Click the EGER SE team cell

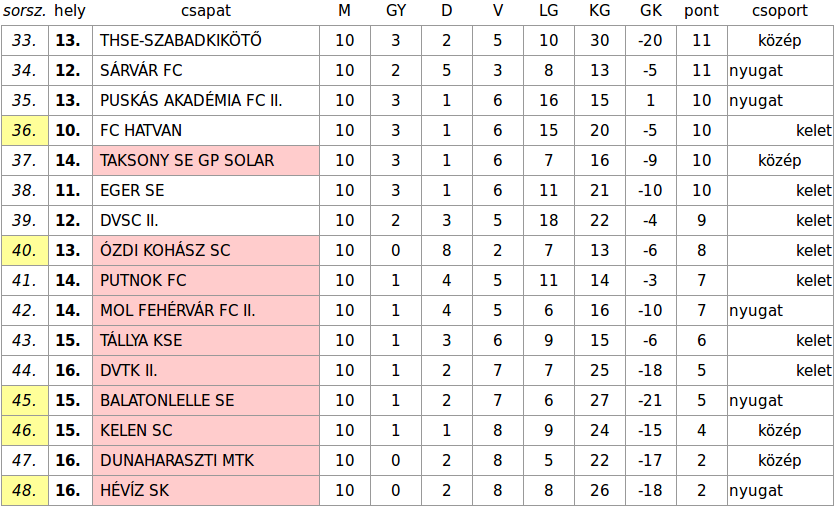click(x=206, y=190)
